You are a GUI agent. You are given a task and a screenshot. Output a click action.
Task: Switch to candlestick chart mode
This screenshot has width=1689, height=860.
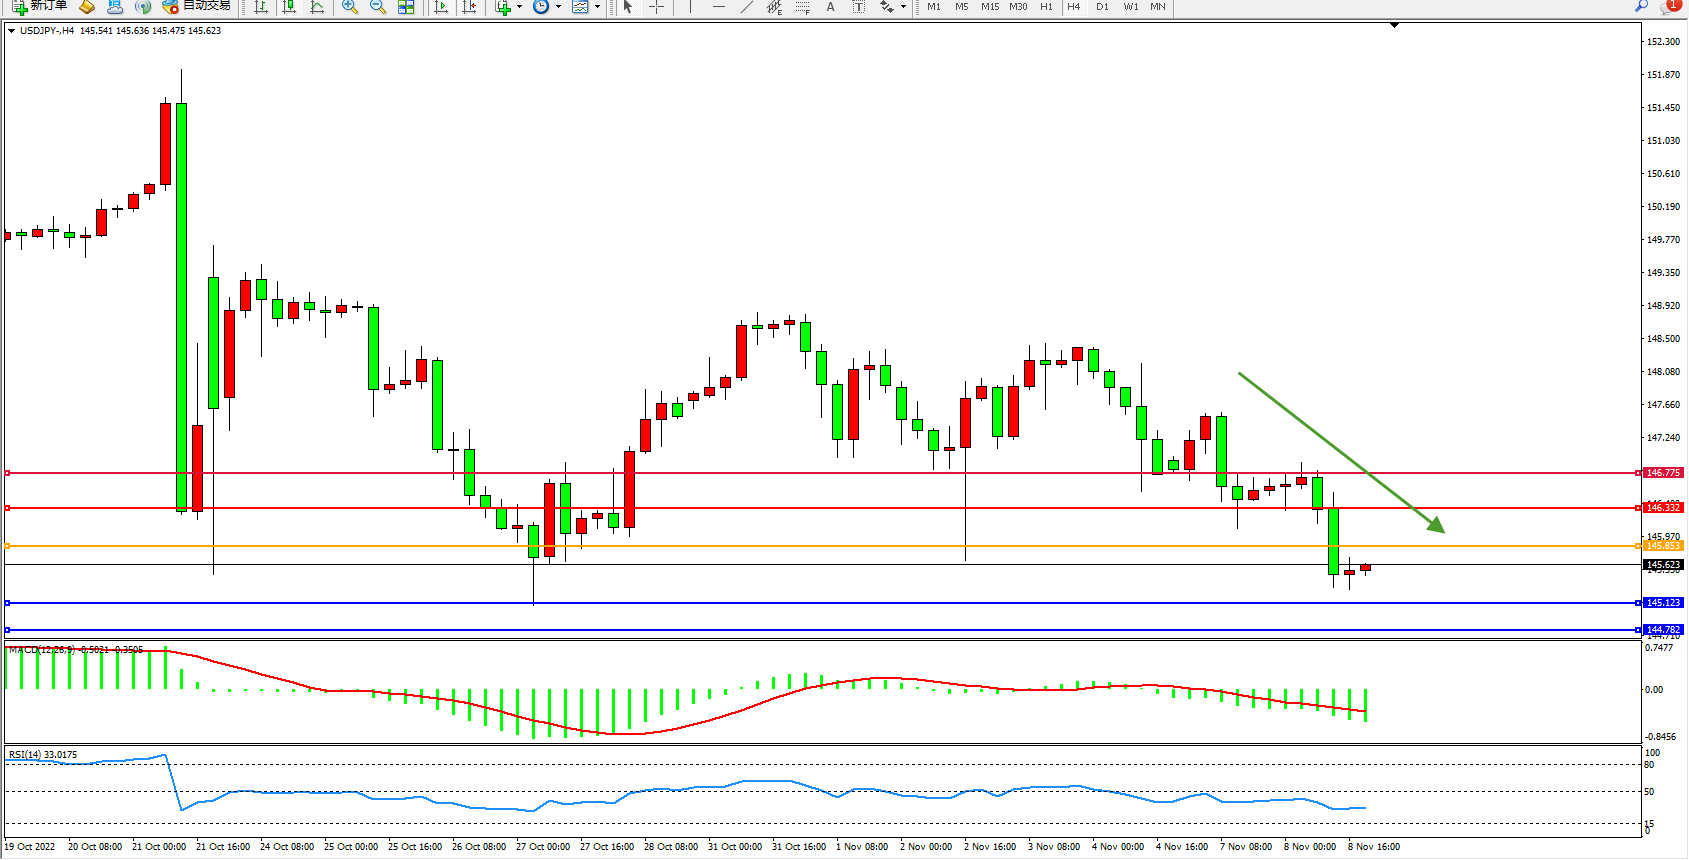(x=289, y=7)
